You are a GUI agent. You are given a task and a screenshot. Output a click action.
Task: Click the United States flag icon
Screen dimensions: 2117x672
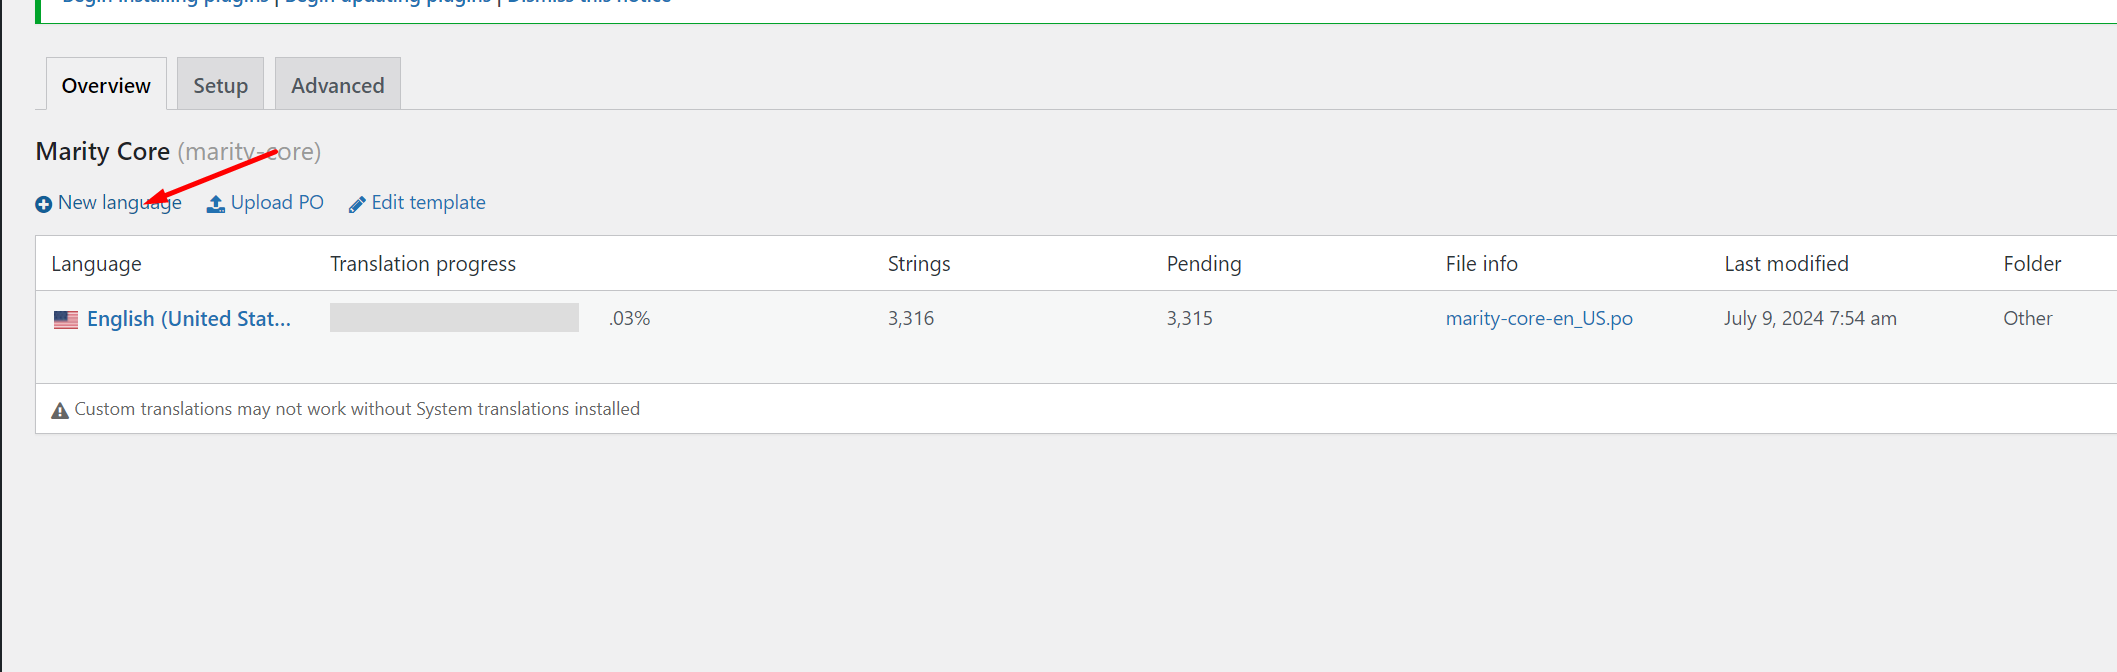pos(66,320)
